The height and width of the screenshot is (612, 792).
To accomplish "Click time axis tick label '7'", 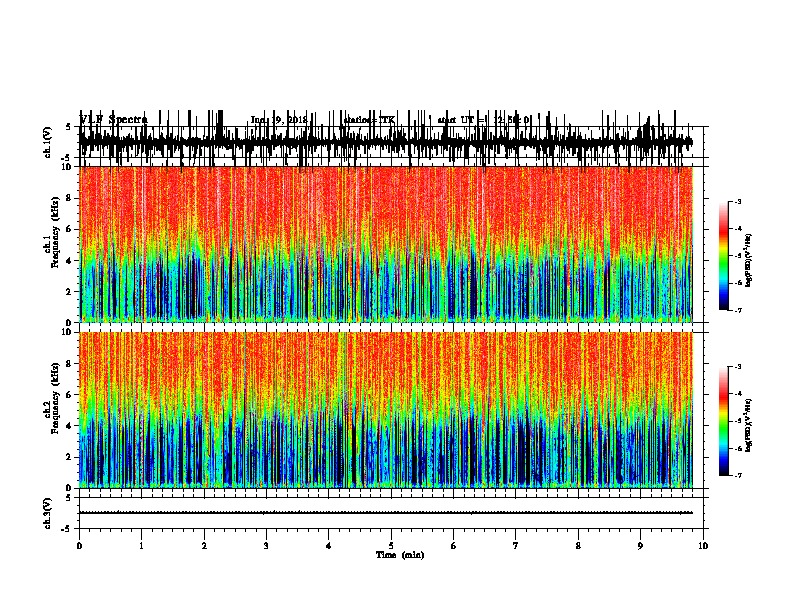I will [x=516, y=546].
